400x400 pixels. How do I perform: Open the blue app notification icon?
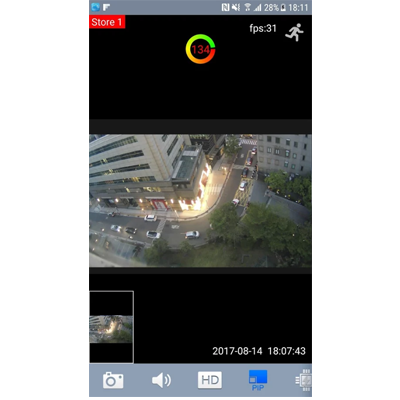[96, 7]
